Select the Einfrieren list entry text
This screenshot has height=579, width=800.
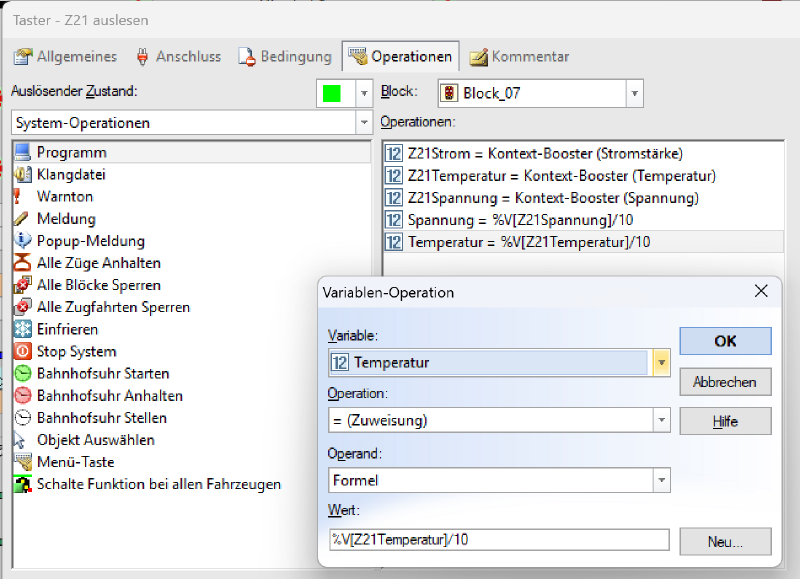67,329
